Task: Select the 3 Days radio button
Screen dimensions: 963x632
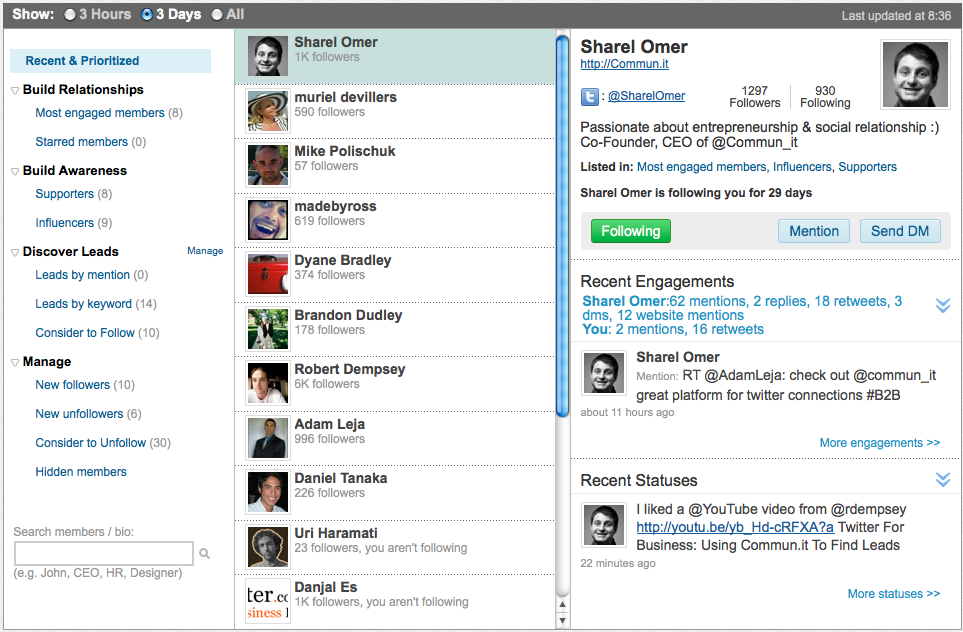Action: pyautogui.click(x=147, y=14)
